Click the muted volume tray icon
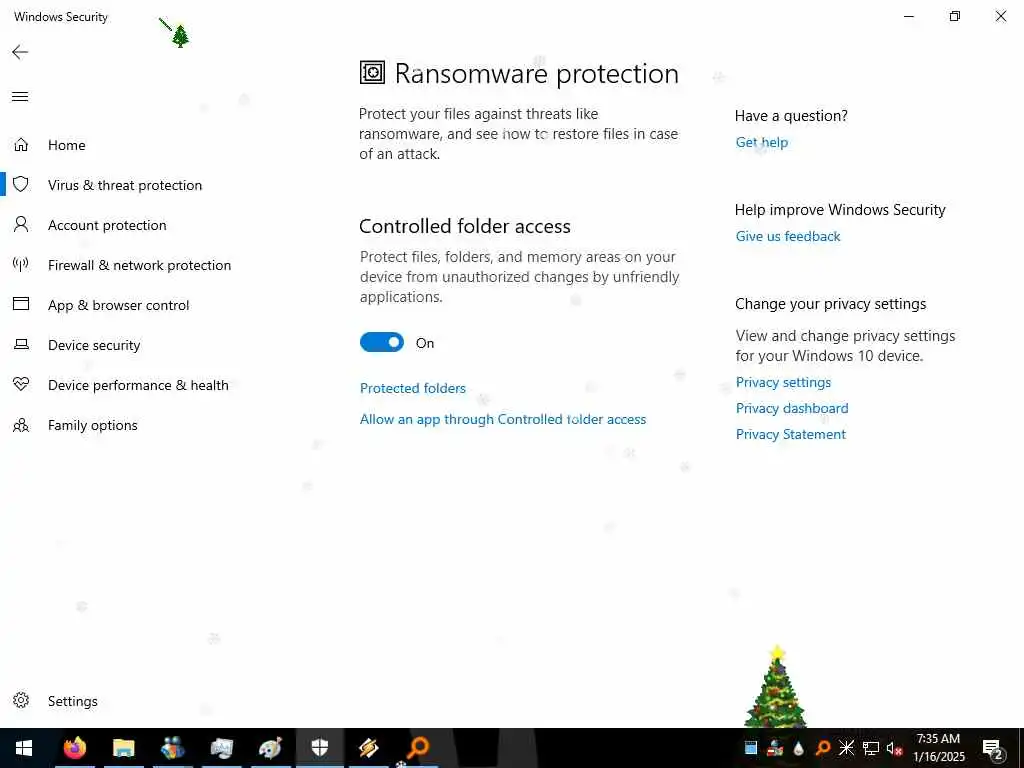Image resolution: width=1024 pixels, height=768 pixels. [894, 748]
